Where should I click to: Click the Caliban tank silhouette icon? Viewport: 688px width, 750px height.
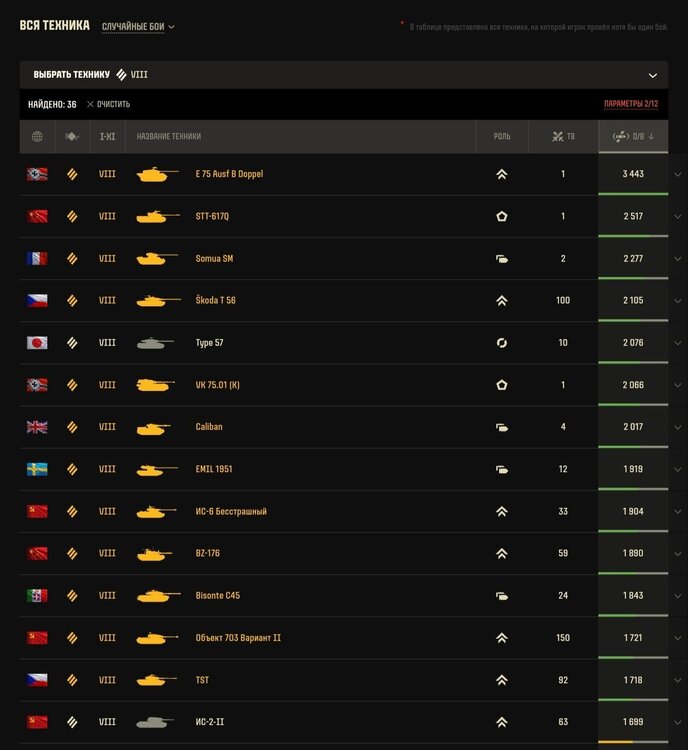tap(154, 428)
